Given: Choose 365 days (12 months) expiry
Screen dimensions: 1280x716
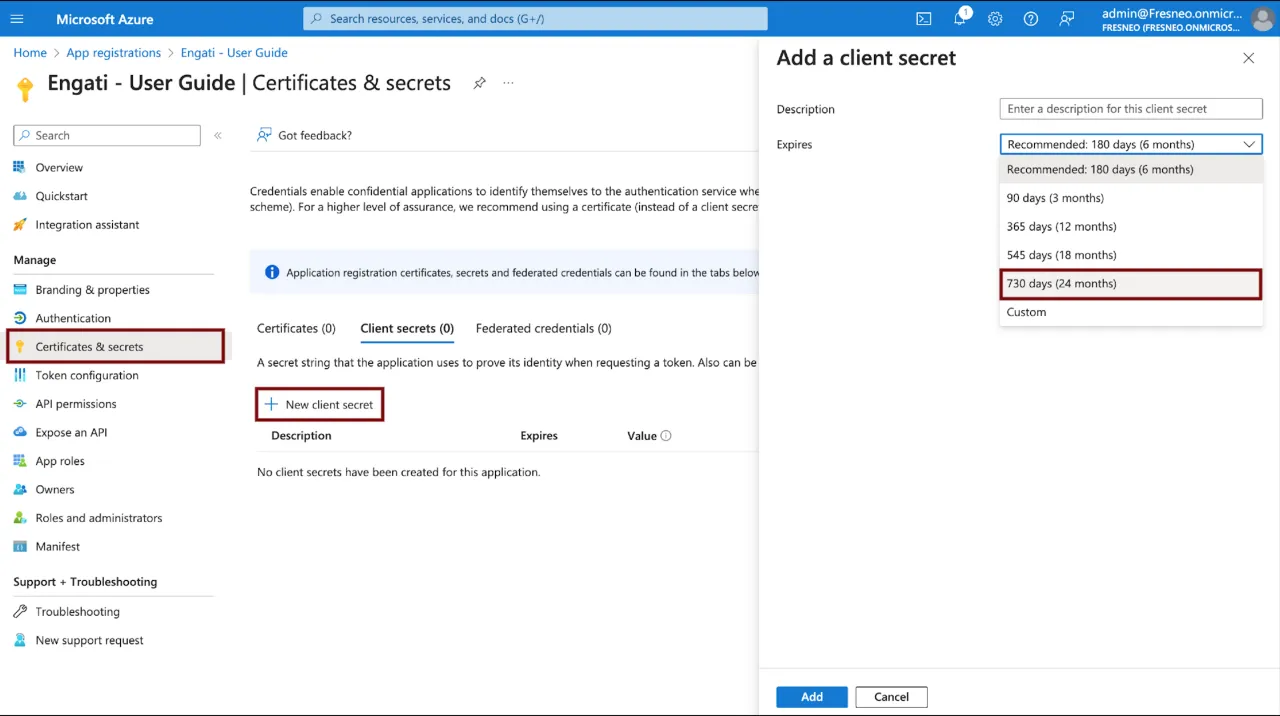Looking at the screenshot, I should pyautogui.click(x=1131, y=226).
